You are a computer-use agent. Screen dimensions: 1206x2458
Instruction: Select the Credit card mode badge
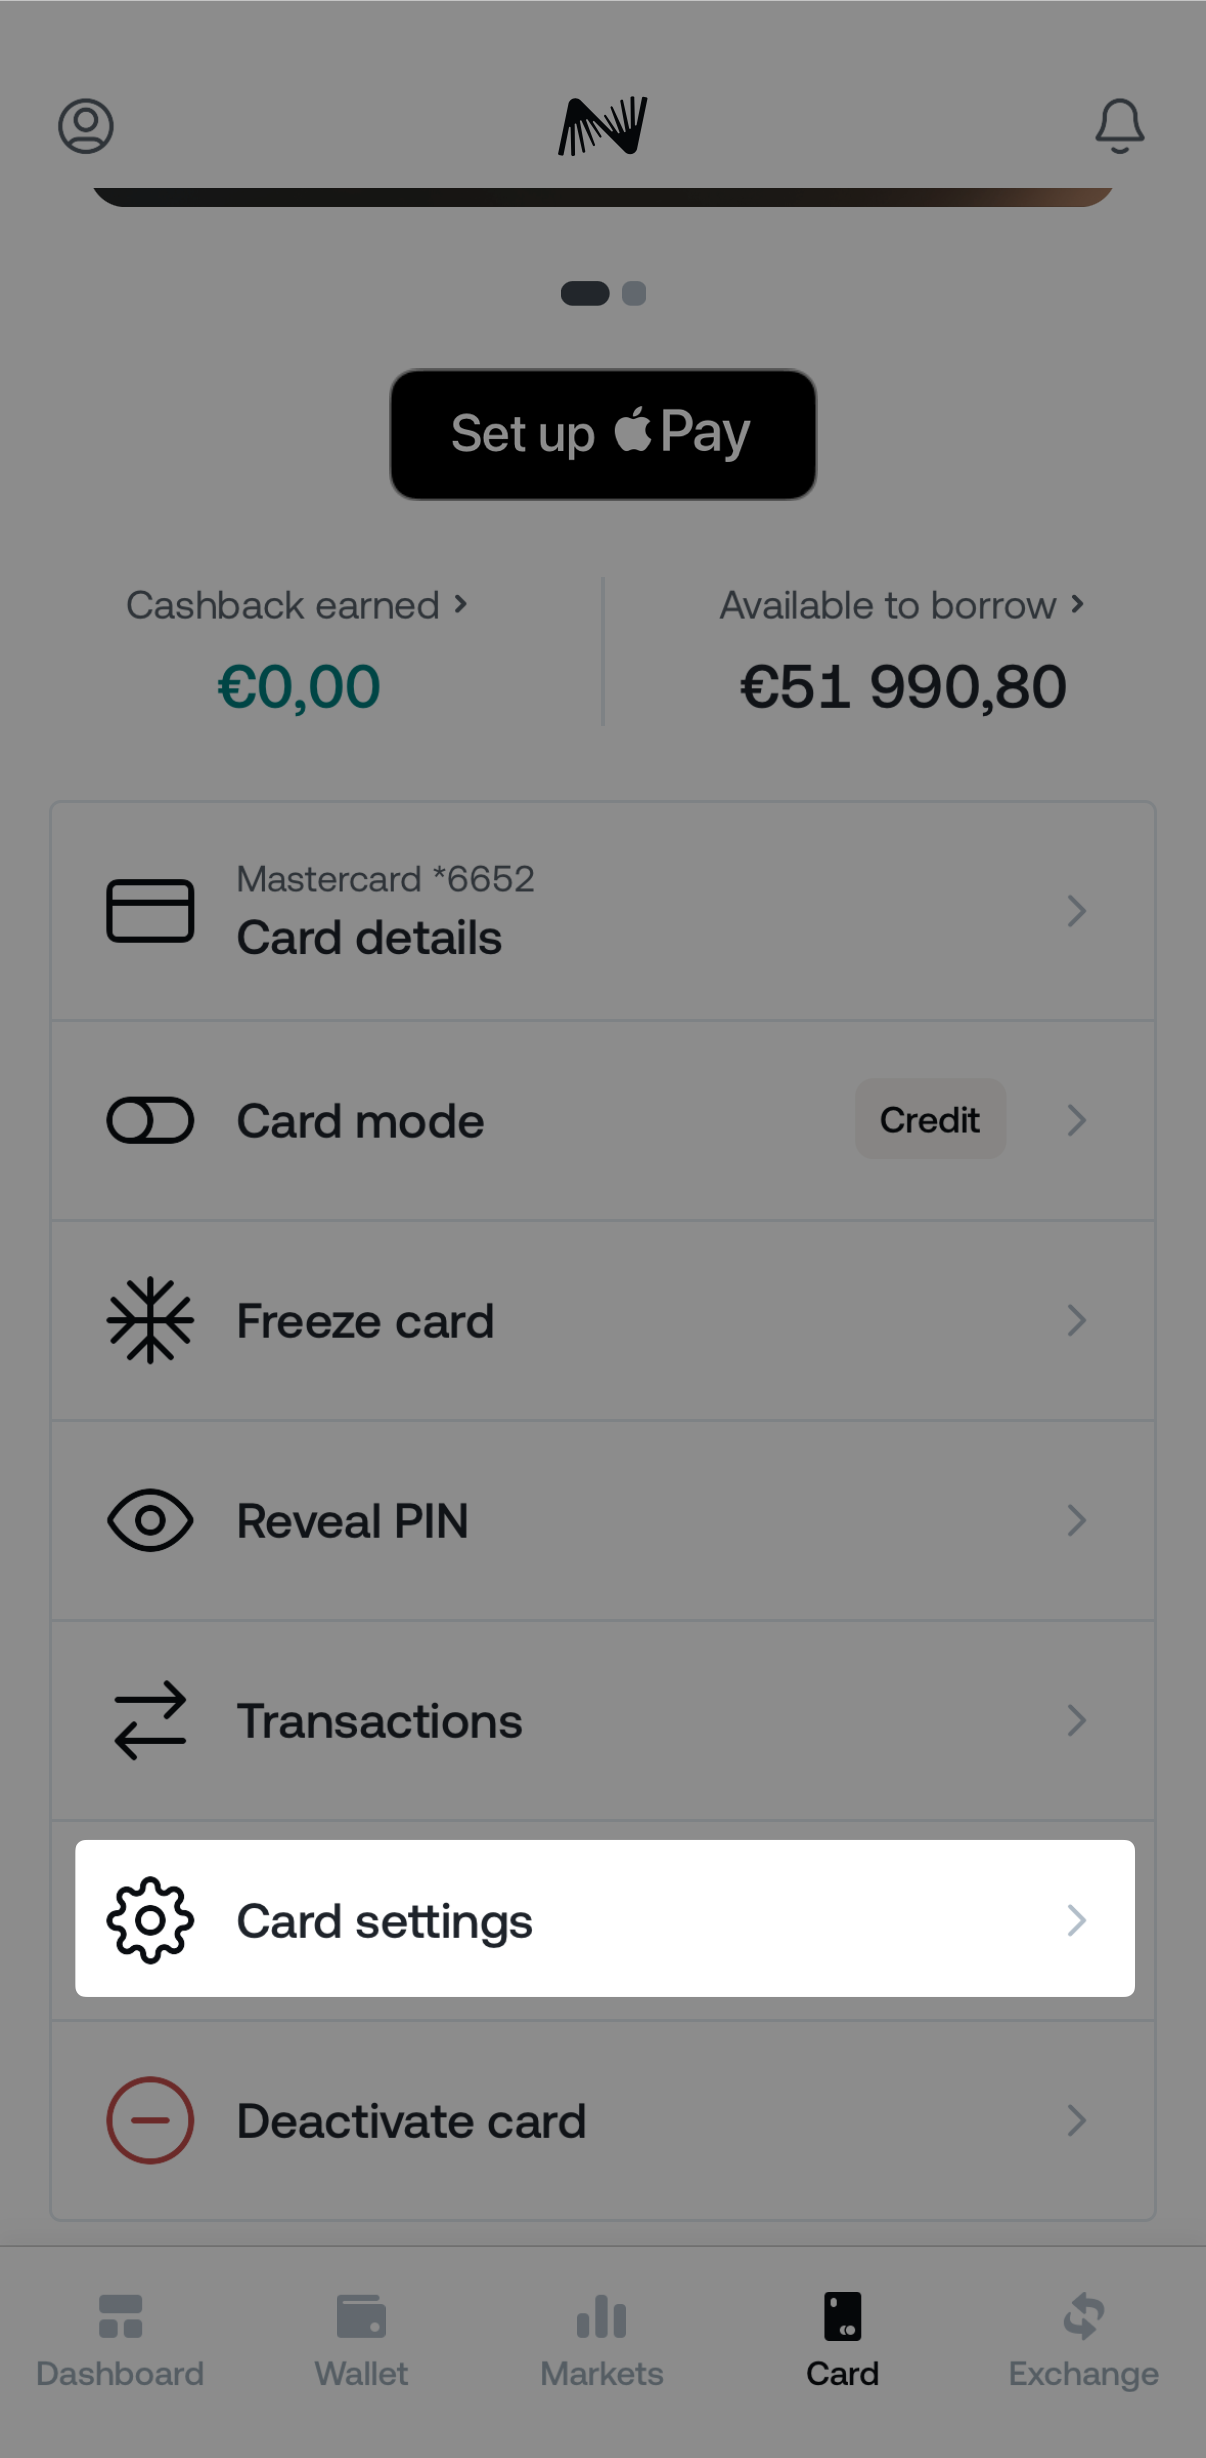coord(929,1119)
